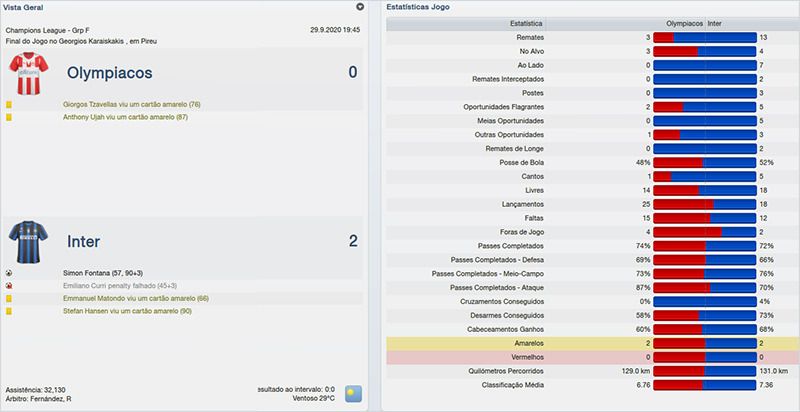
Task: Click the Estatística column header
Action: 527,21
